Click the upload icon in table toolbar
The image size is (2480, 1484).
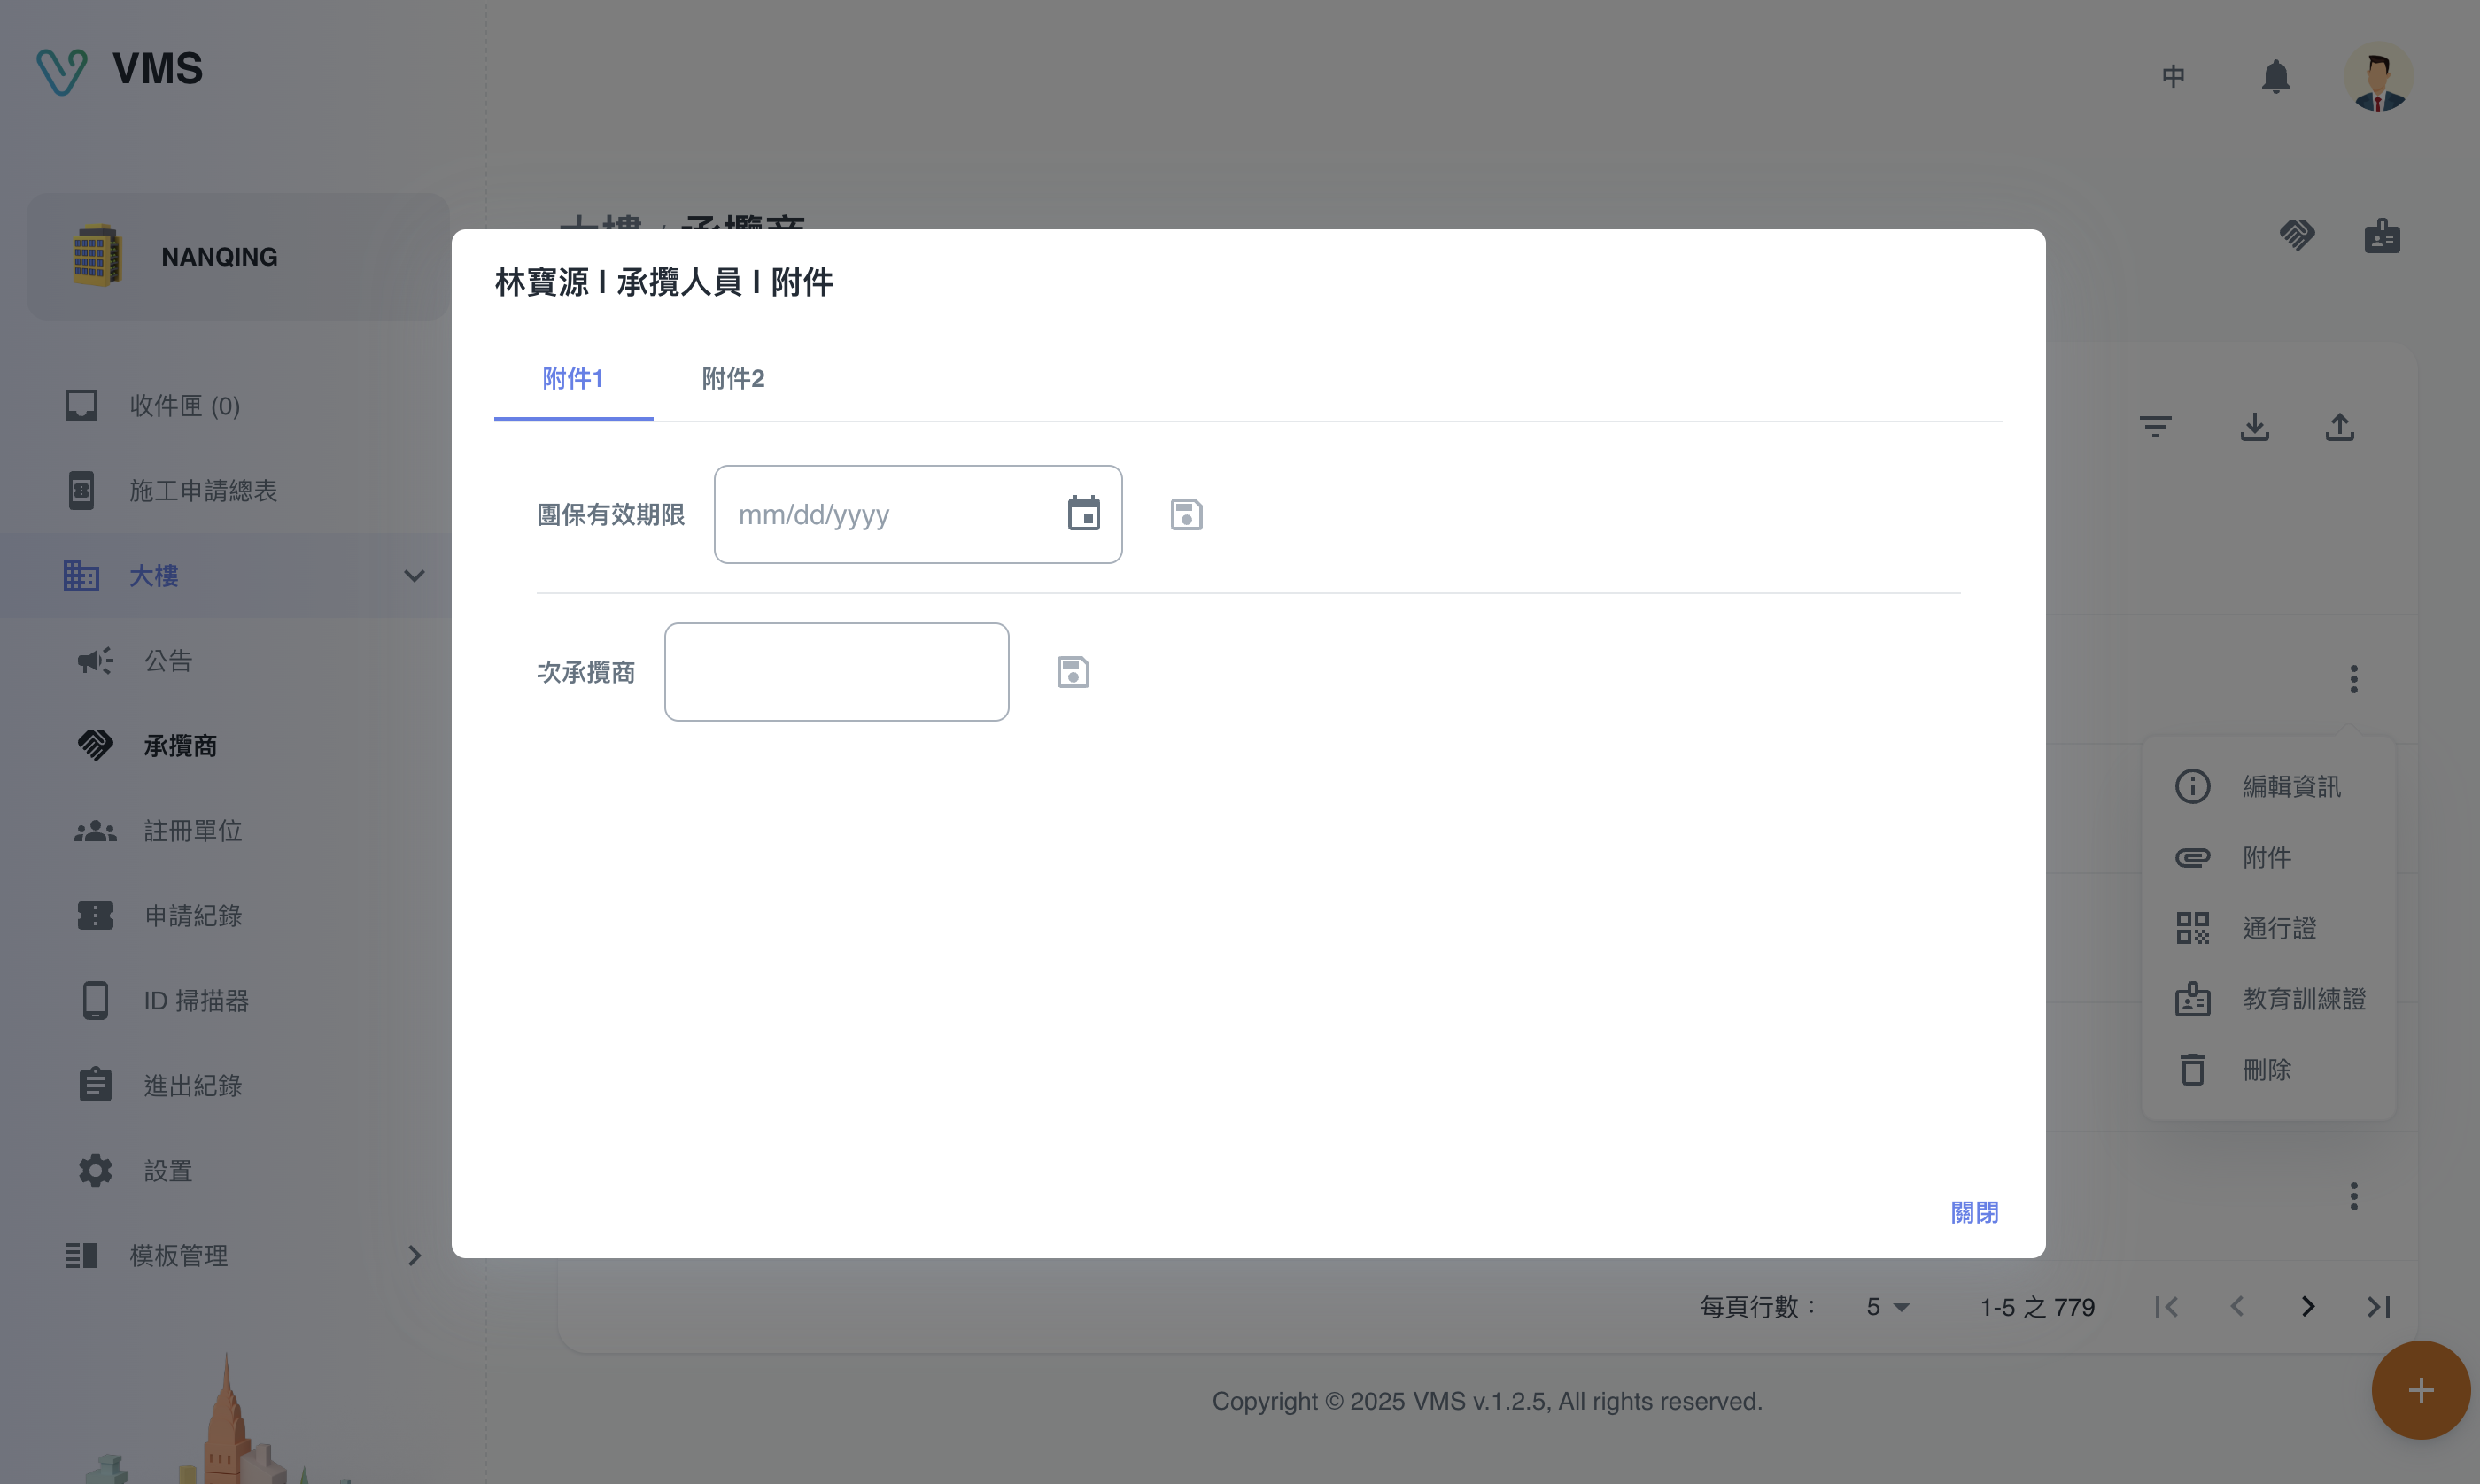coord(2339,427)
